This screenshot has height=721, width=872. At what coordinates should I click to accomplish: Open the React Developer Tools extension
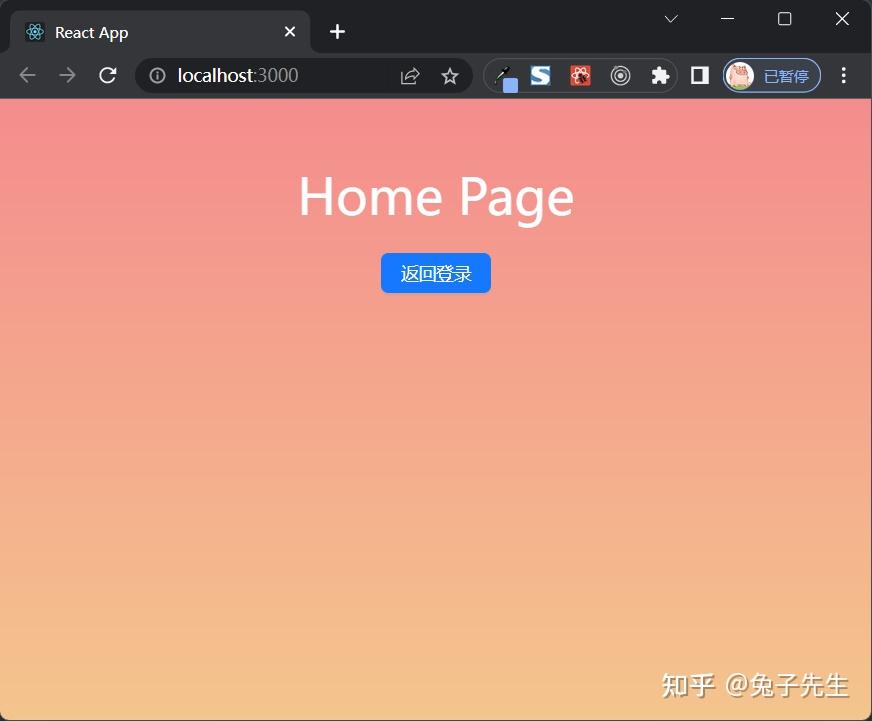pyautogui.click(x=580, y=75)
